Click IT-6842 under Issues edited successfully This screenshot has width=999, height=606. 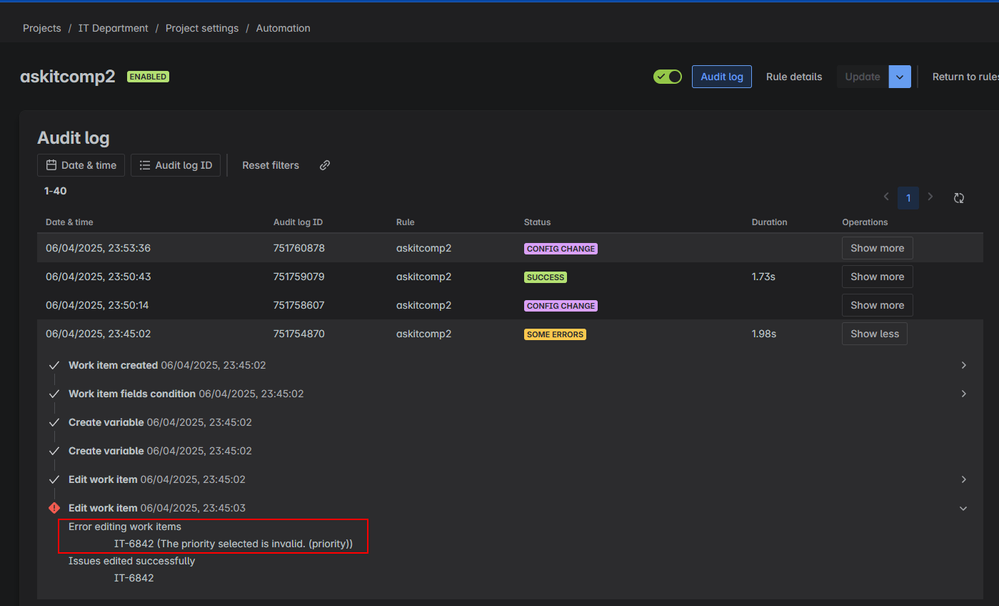pos(134,578)
